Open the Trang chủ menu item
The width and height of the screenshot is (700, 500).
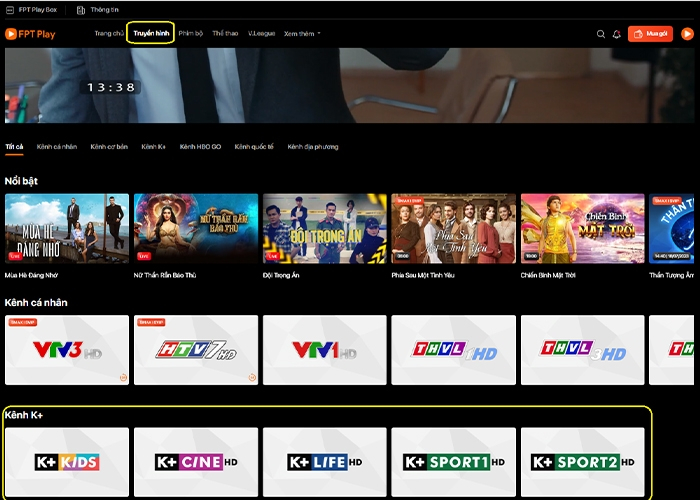pyautogui.click(x=109, y=33)
